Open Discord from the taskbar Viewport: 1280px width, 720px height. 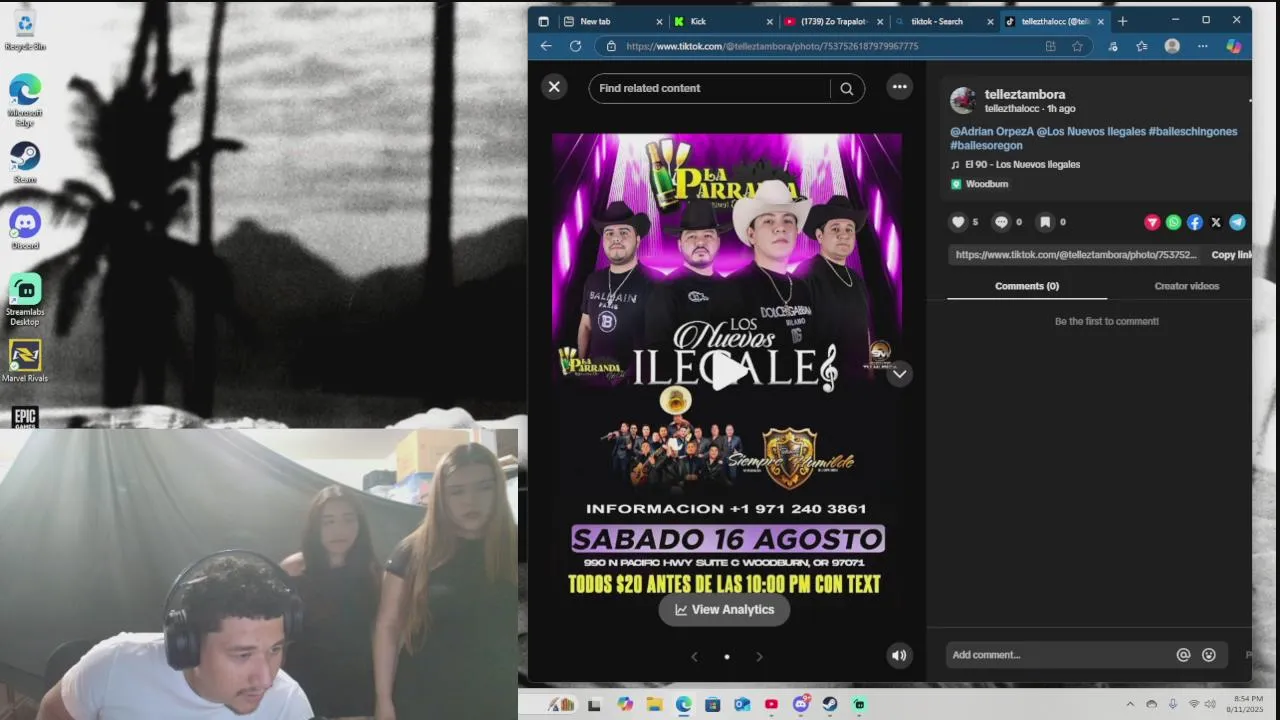coord(800,704)
